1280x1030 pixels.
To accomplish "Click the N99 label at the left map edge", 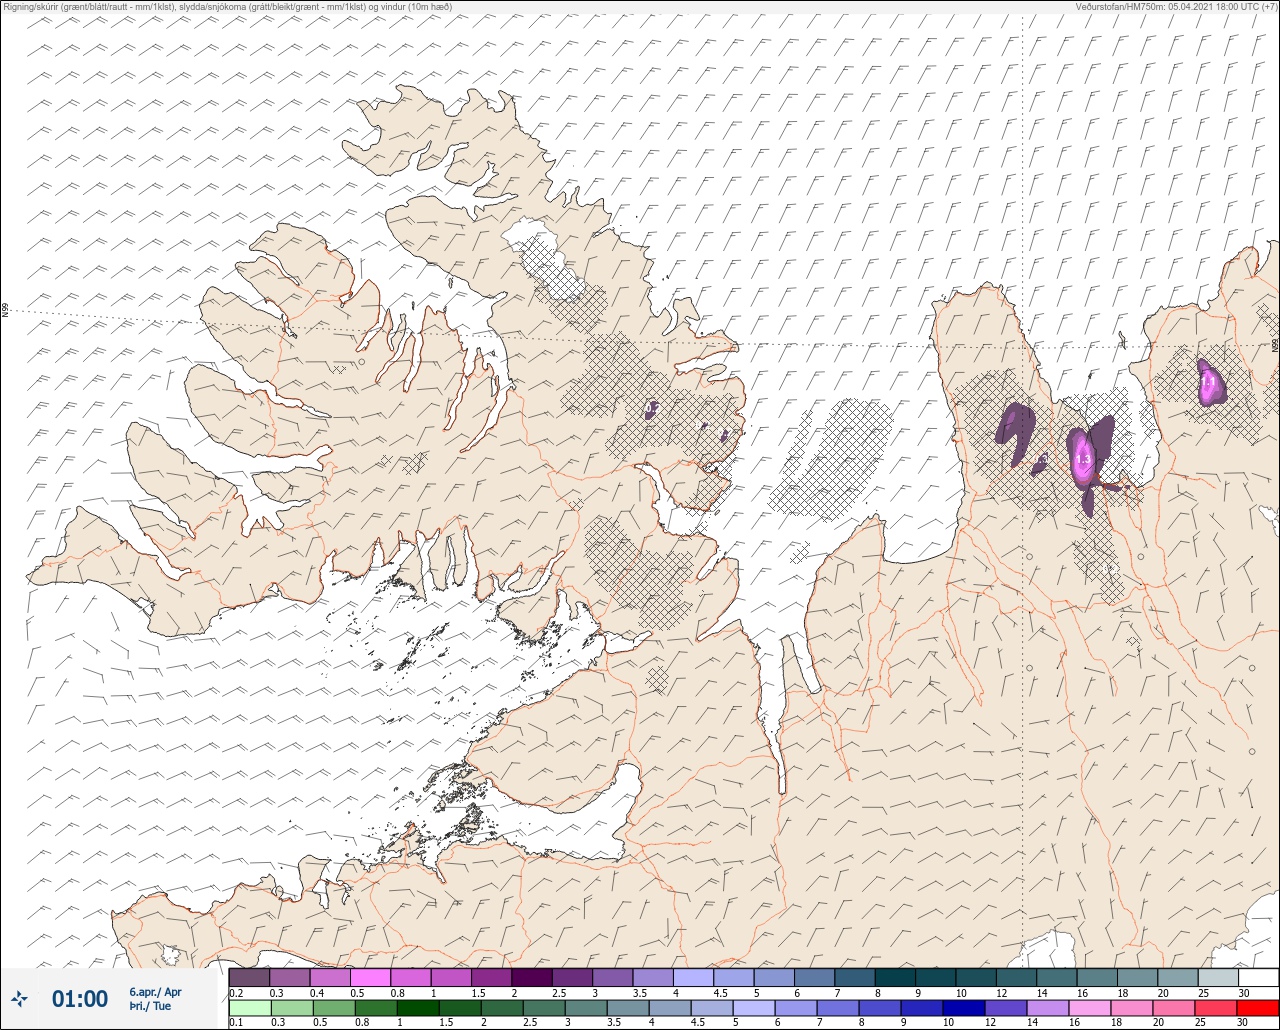I will (x=5, y=311).
